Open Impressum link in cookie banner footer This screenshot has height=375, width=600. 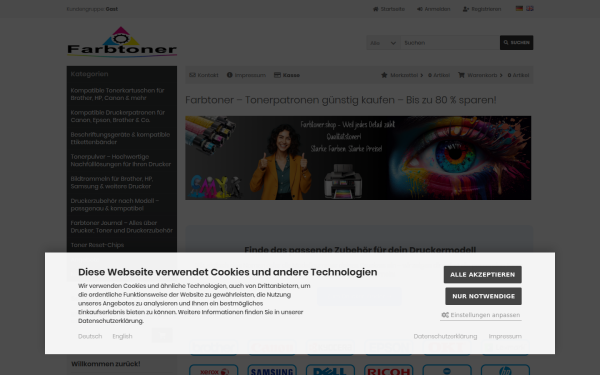click(x=505, y=336)
